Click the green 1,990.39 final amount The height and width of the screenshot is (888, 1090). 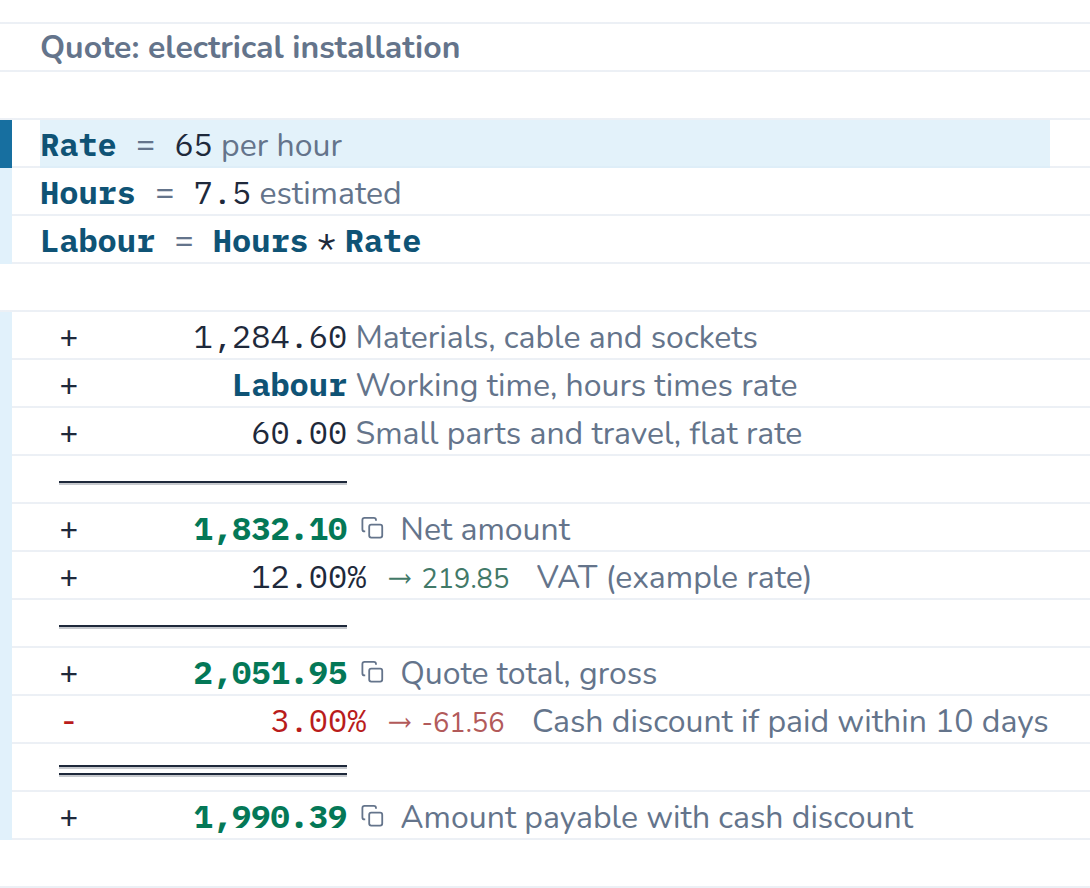coord(270,818)
